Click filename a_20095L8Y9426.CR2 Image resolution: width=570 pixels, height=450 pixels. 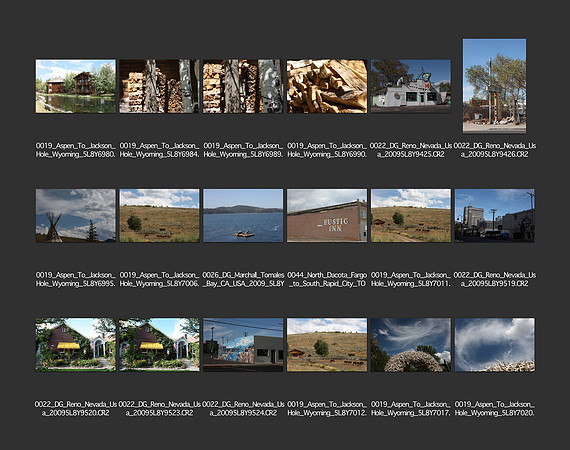494,150
